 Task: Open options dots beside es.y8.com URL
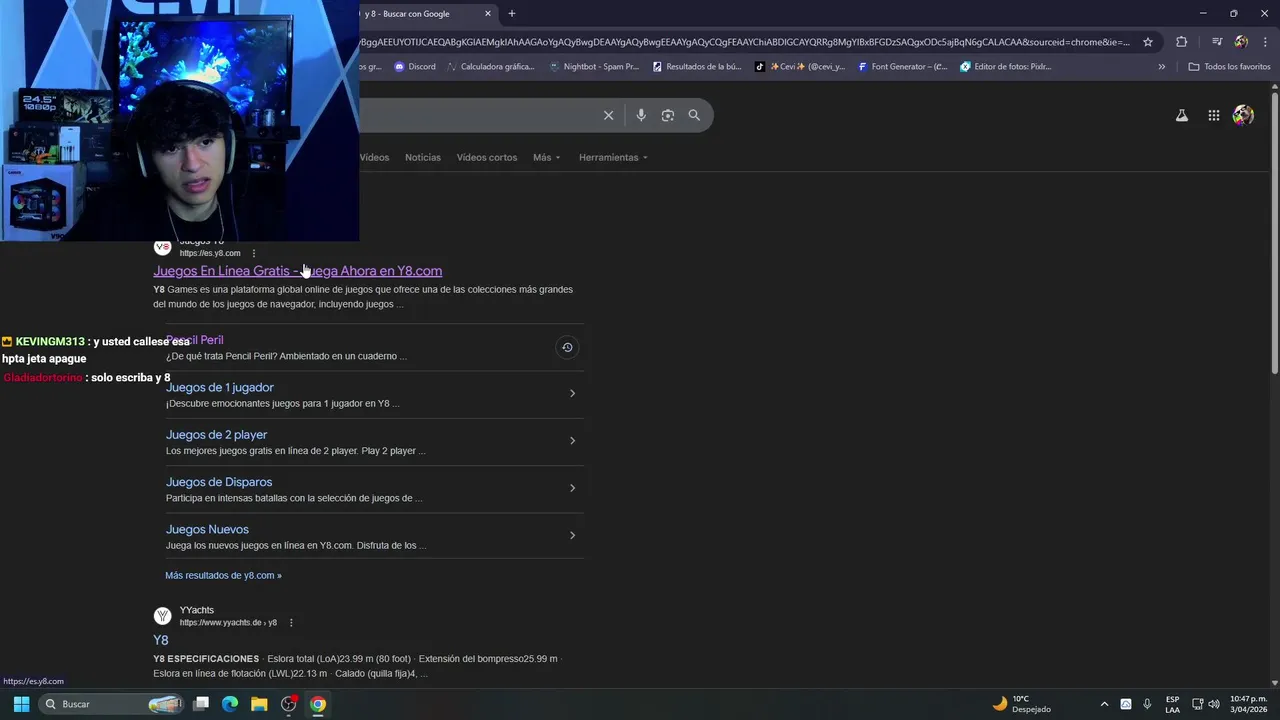[254, 253]
